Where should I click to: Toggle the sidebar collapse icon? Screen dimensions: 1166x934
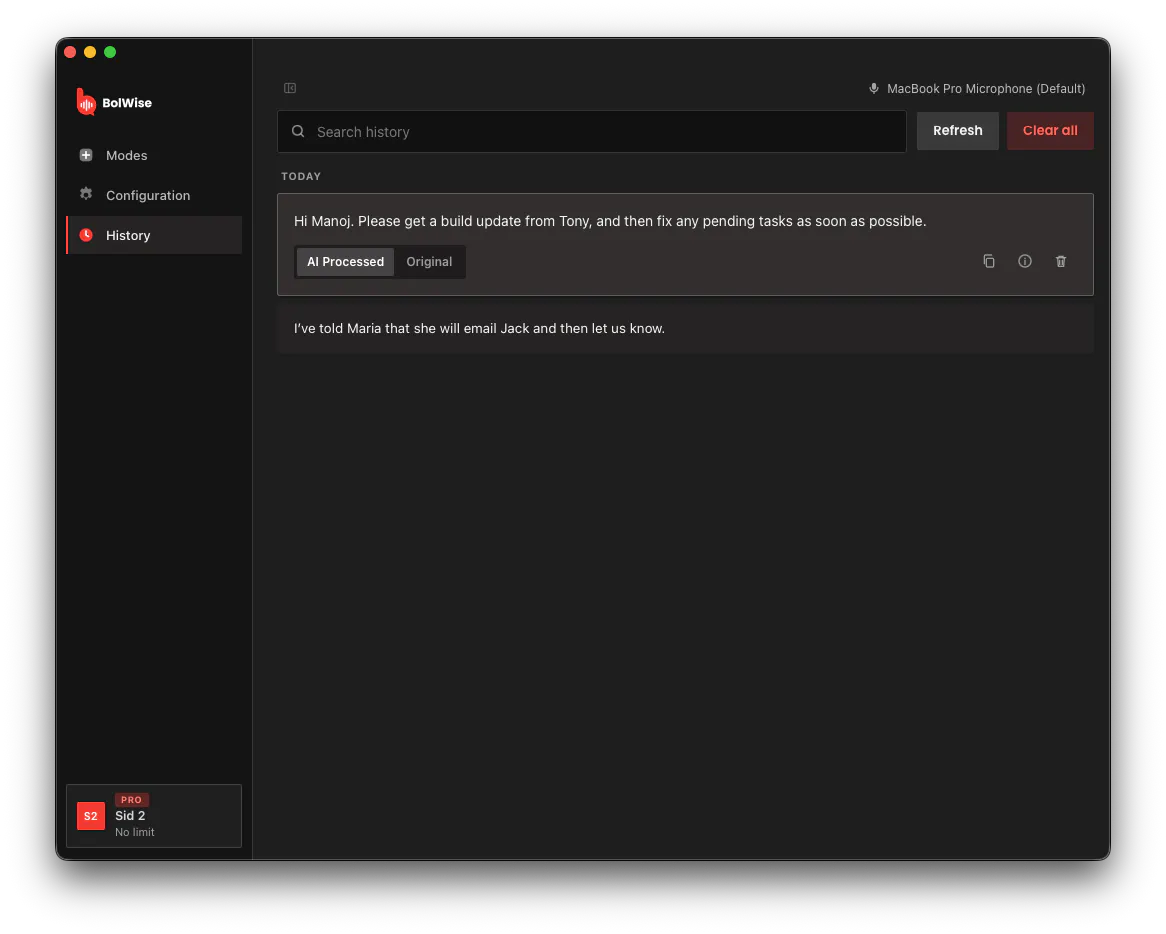point(290,88)
